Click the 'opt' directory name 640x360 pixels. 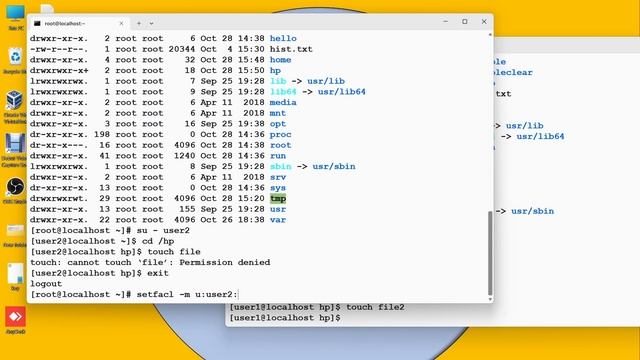coord(278,124)
